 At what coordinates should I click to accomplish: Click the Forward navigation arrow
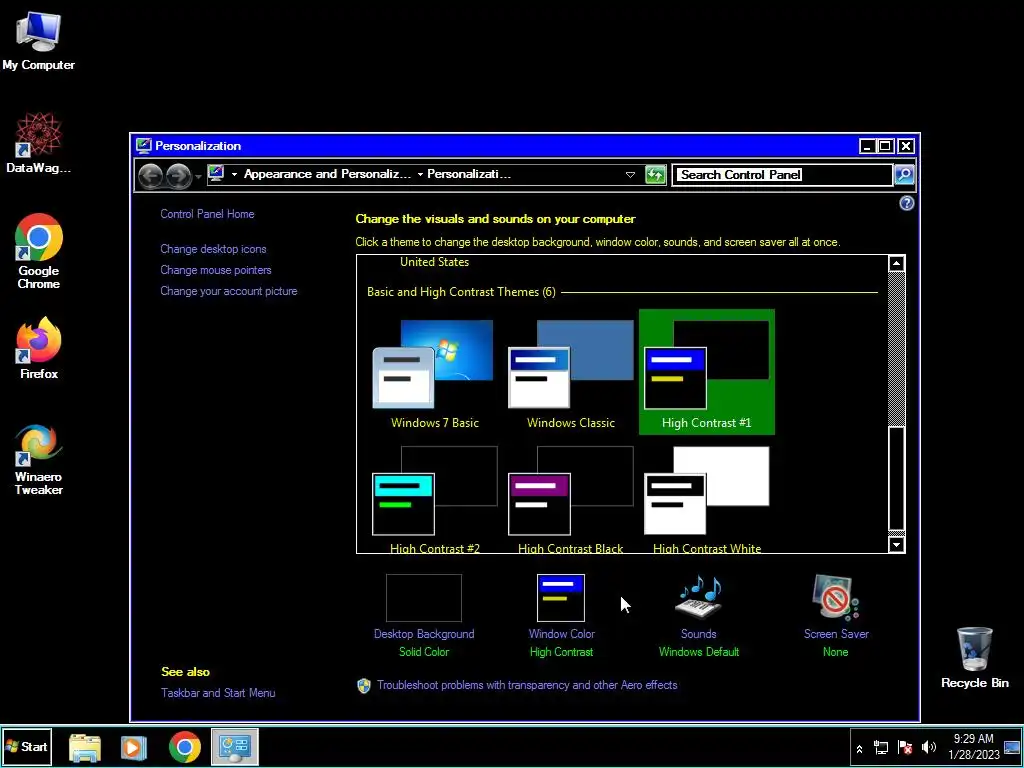tap(178, 175)
